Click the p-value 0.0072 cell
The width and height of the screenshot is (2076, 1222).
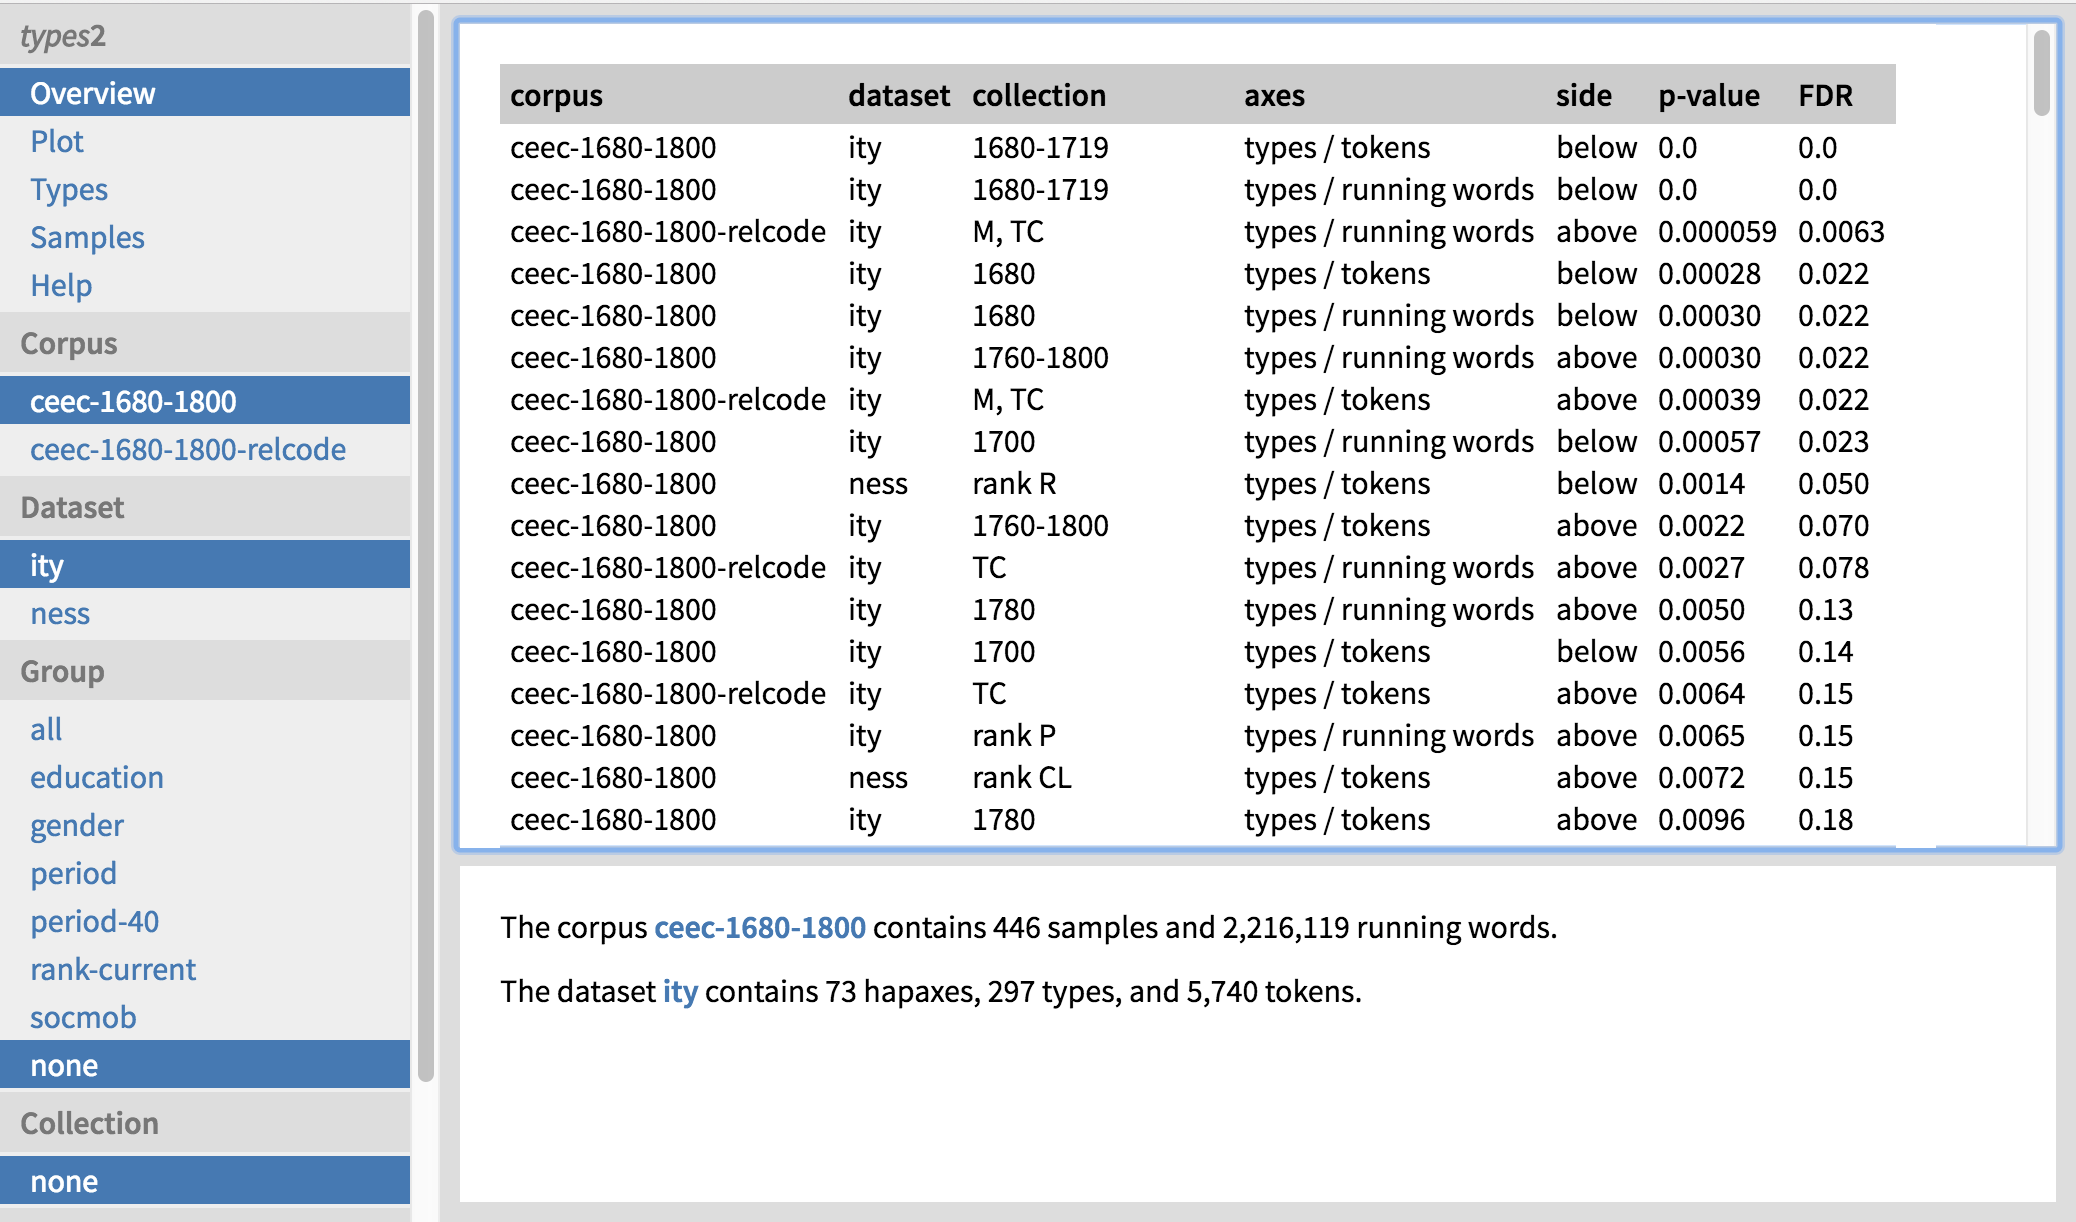click(x=1701, y=777)
